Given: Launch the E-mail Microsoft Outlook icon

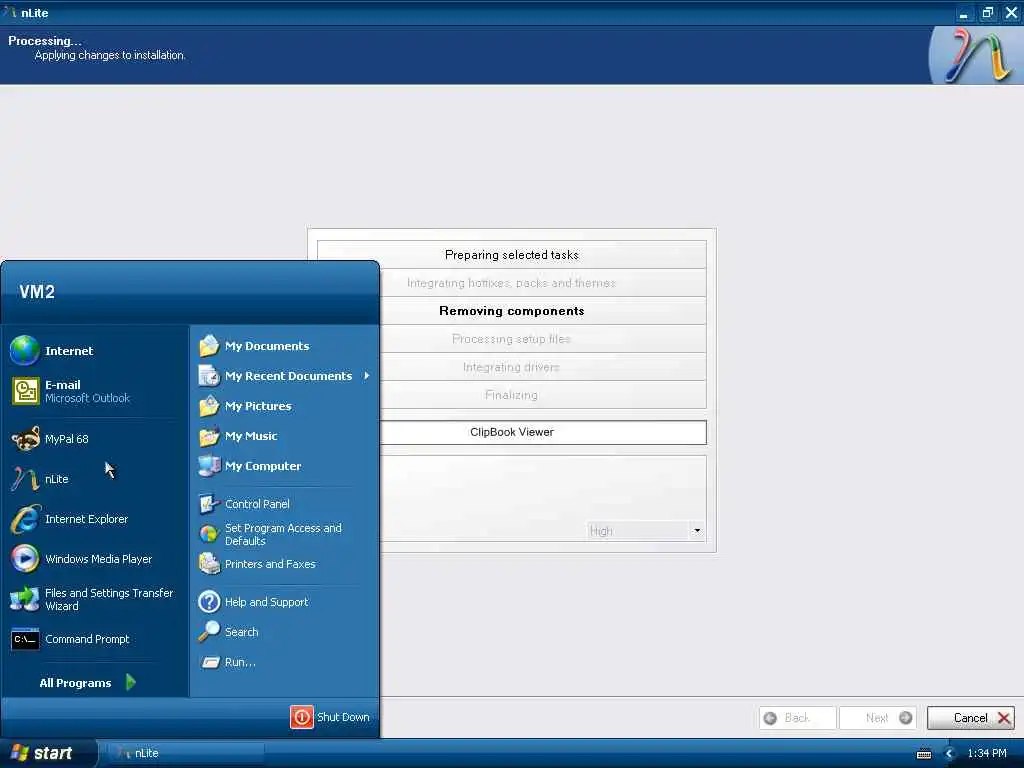Looking at the screenshot, I should click(x=25, y=391).
